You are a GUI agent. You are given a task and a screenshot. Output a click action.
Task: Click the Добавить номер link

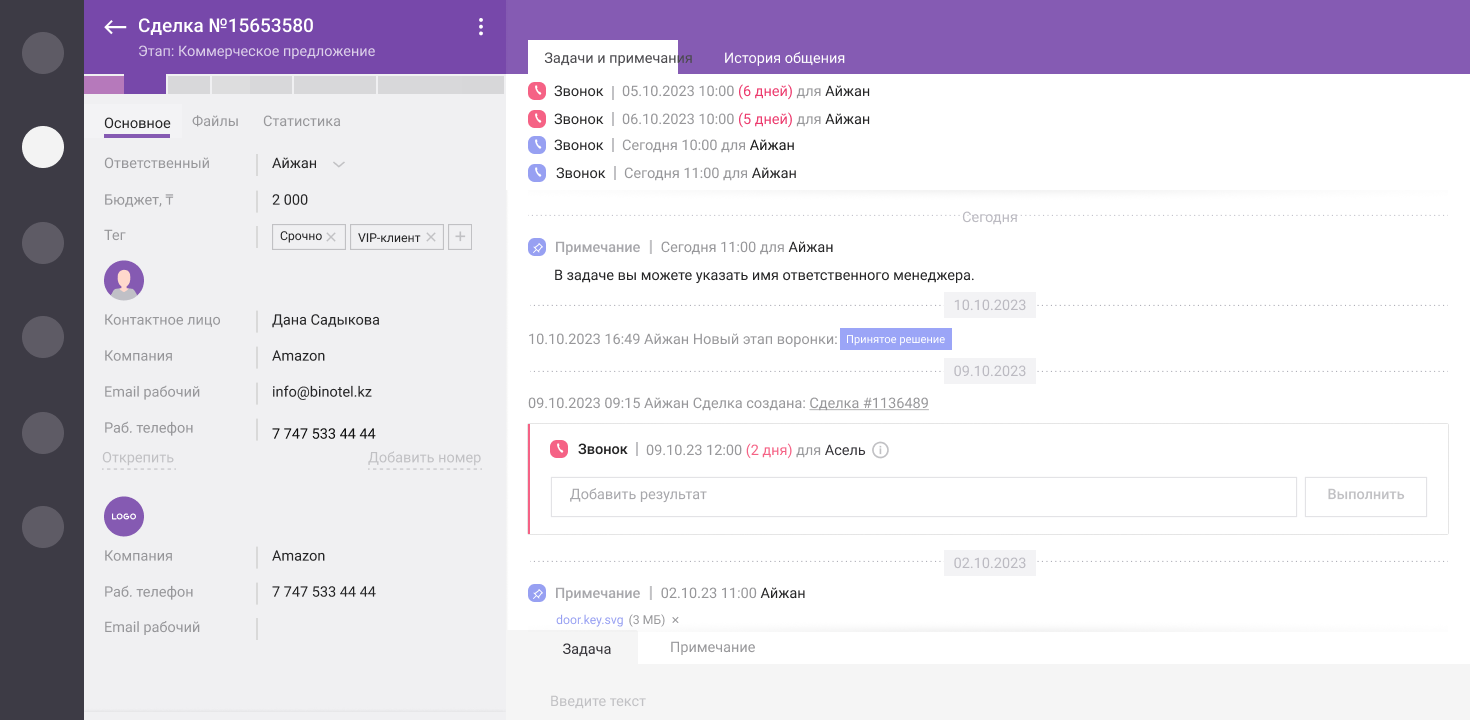click(x=424, y=458)
